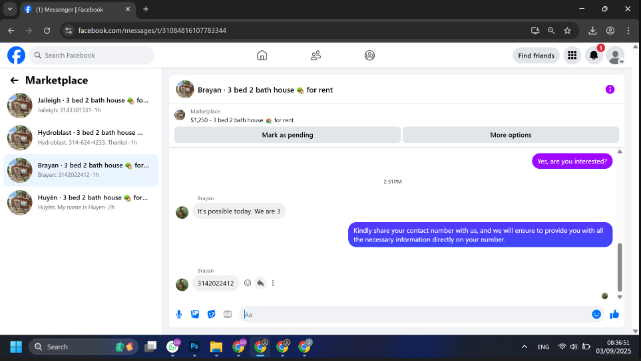641x361 pixels.
Task: Open Windows Start menu
Action: (x=16, y=347)
